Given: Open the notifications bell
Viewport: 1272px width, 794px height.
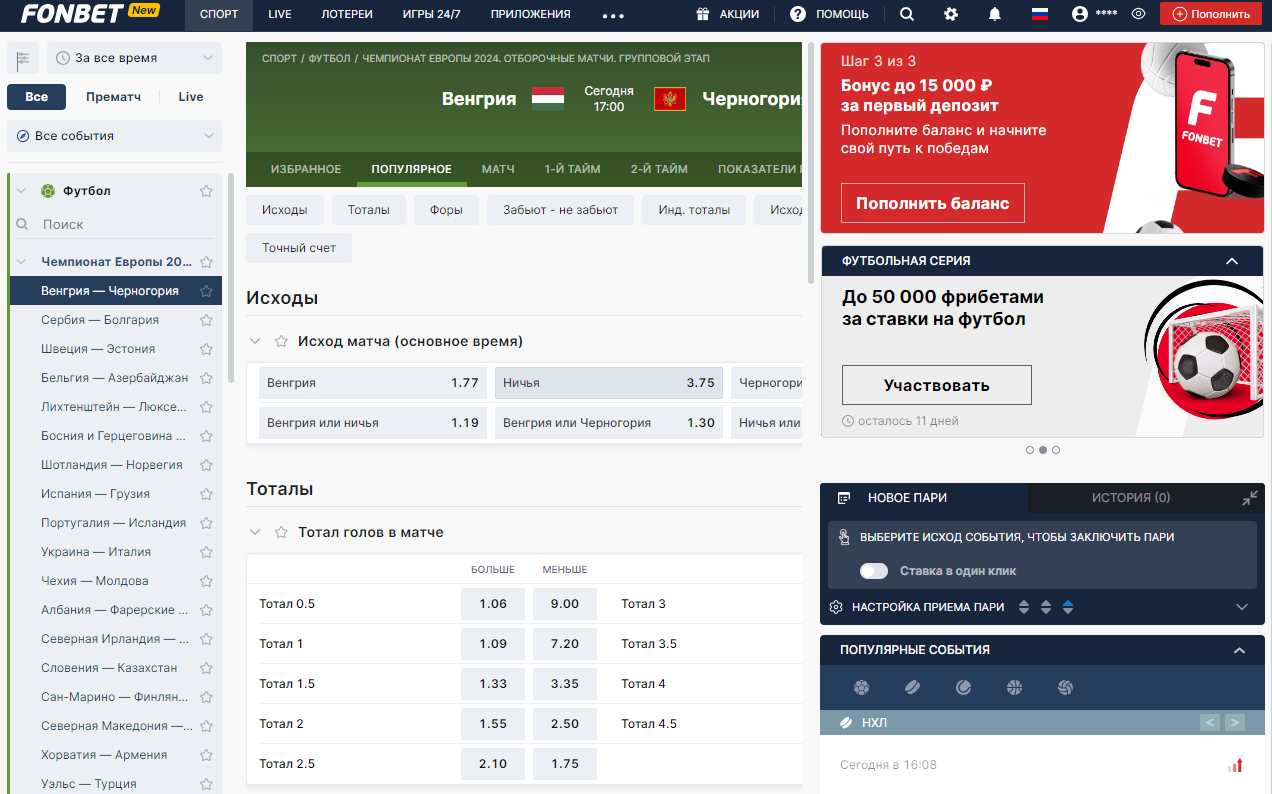Looking at the screenshot, I should (995, 14).
